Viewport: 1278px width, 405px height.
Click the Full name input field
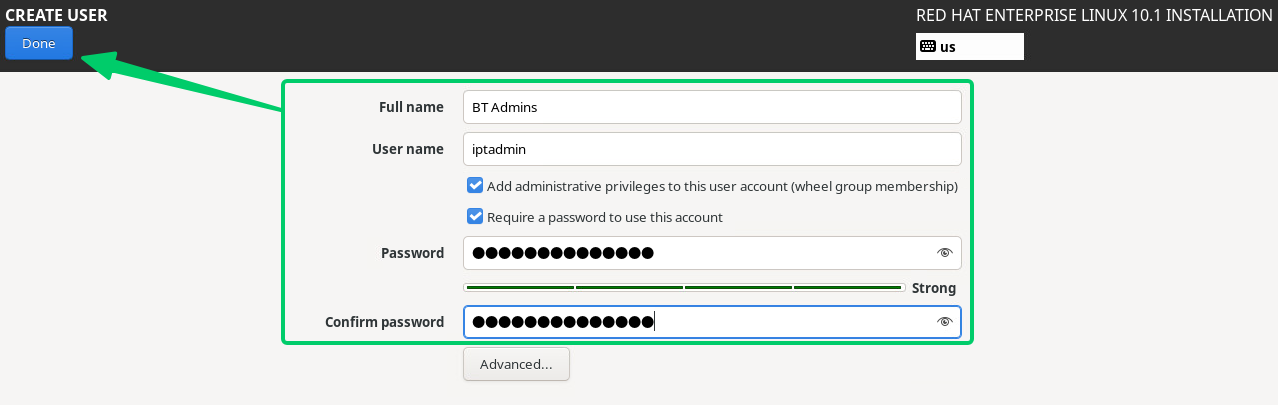(712, 107)
